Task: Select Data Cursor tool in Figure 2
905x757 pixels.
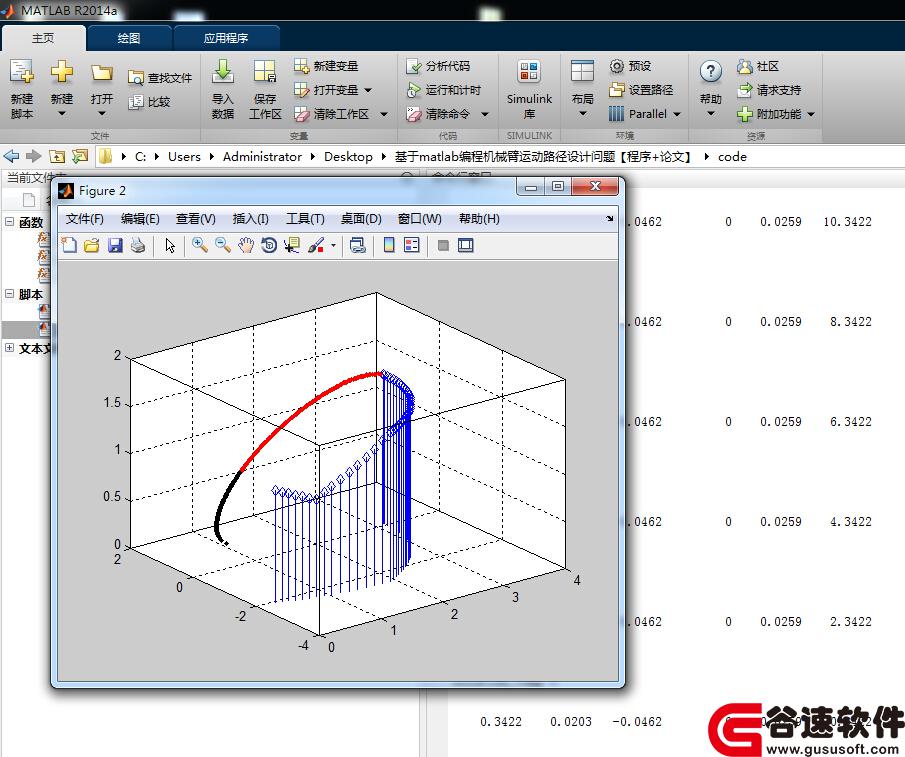Action: (x=292, y=245)
